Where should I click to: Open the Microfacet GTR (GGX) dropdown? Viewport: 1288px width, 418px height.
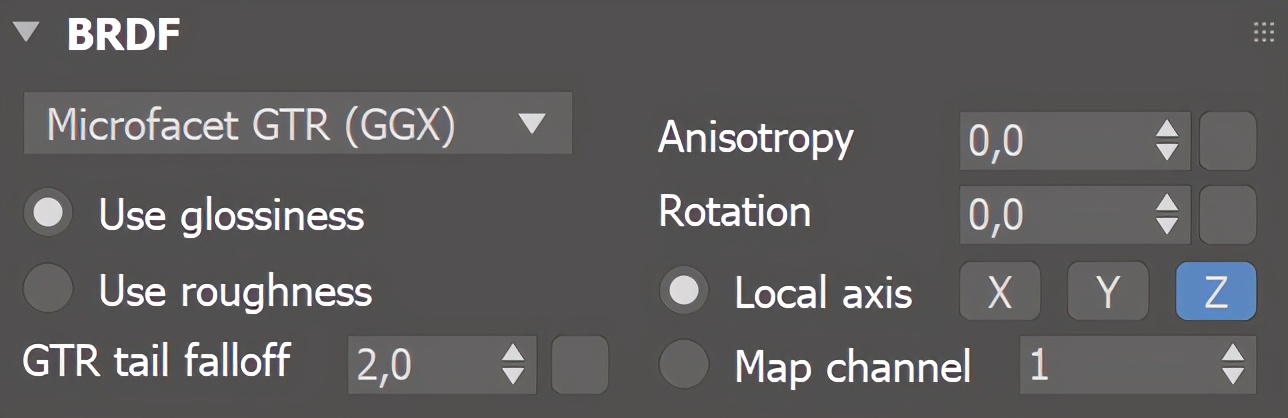[x=298, y=124]
